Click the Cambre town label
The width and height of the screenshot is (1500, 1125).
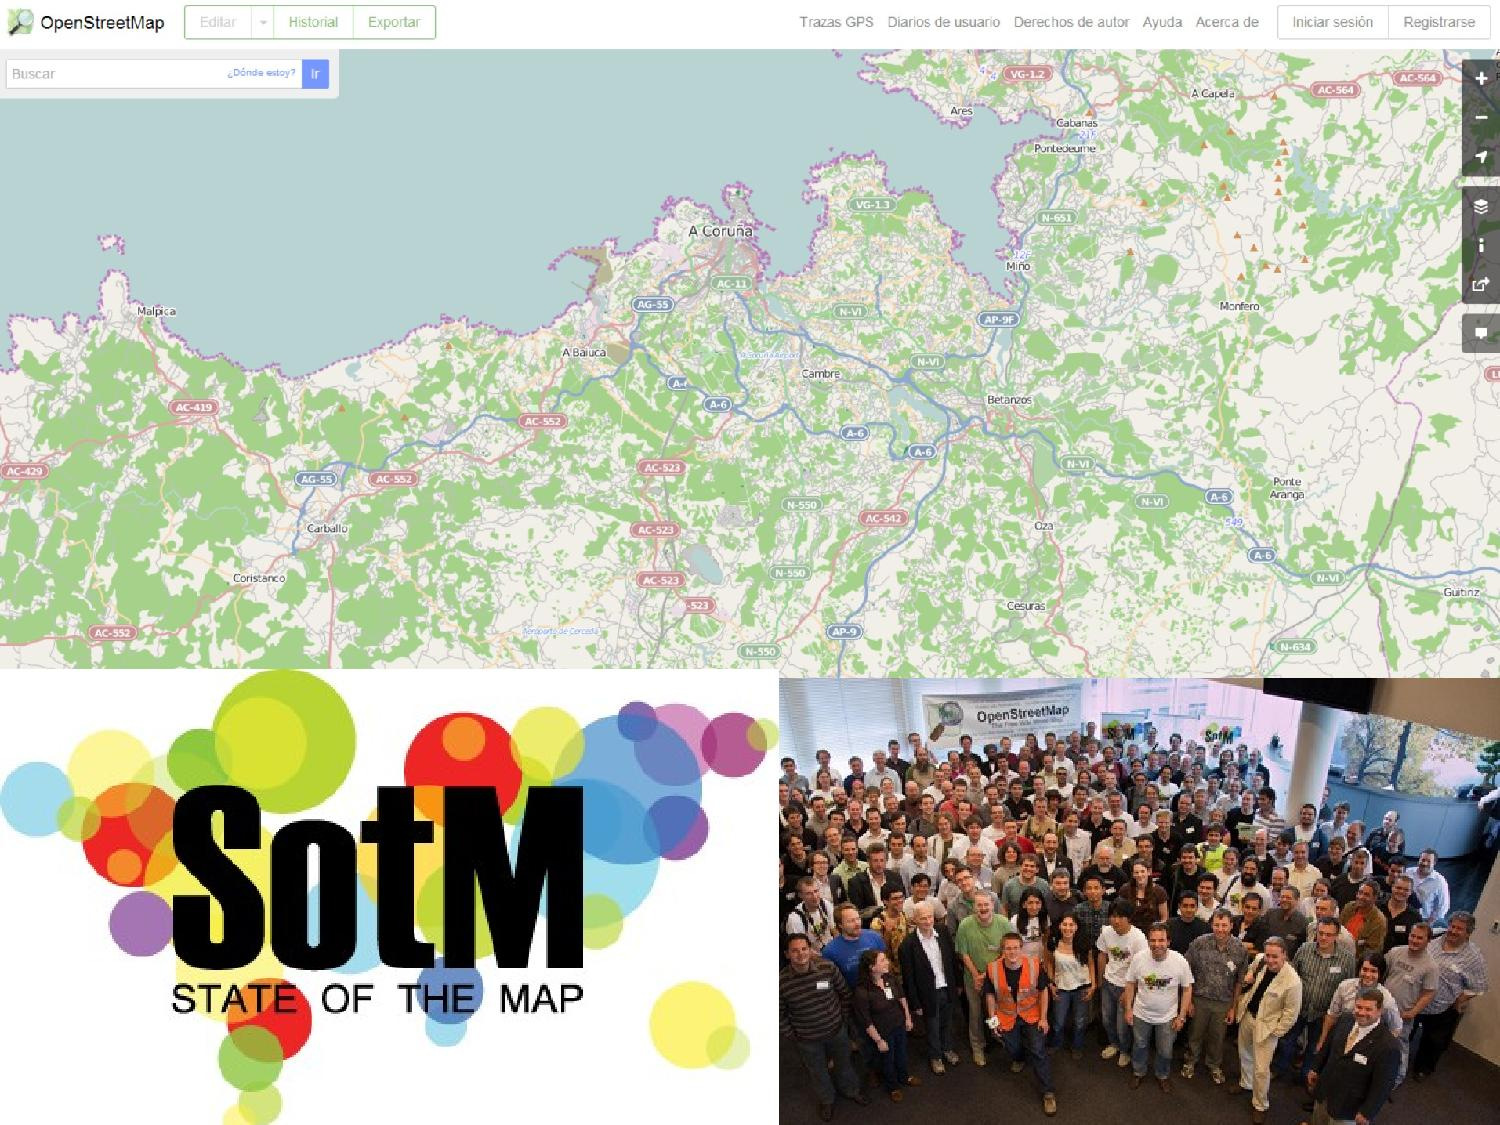(821, 374)
